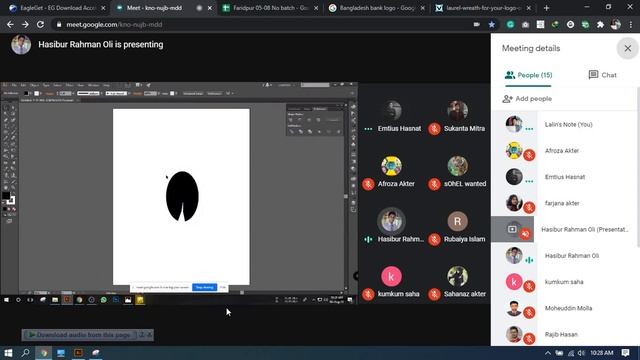
Task: Open the Chrome Extensions puzzle menu
Action: click(600, 25)
